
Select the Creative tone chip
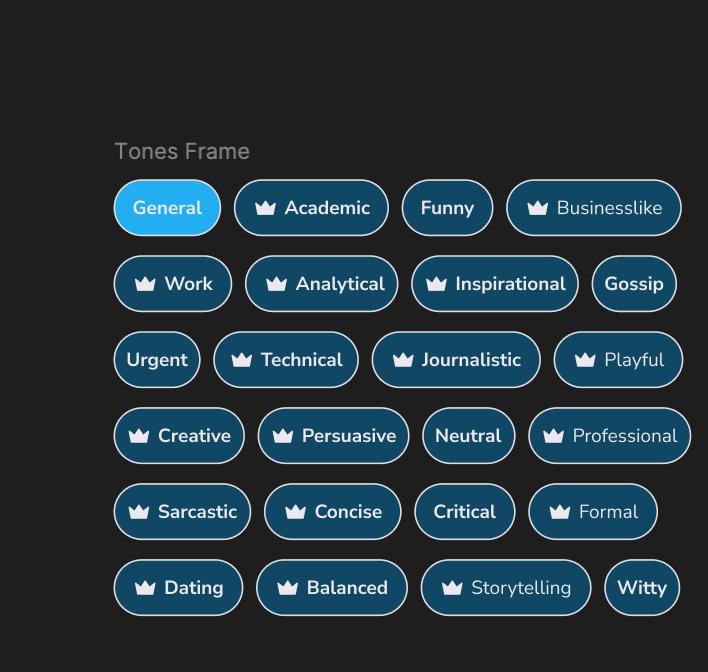(179, 435)
